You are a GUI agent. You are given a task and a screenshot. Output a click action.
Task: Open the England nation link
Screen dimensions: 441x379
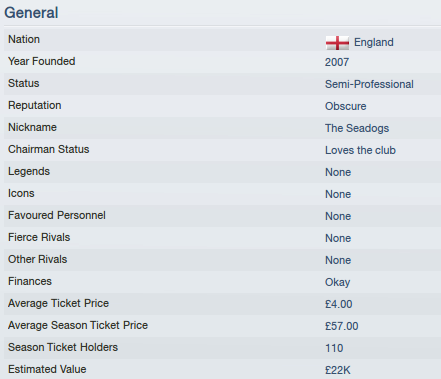click(x=374, y=42)
